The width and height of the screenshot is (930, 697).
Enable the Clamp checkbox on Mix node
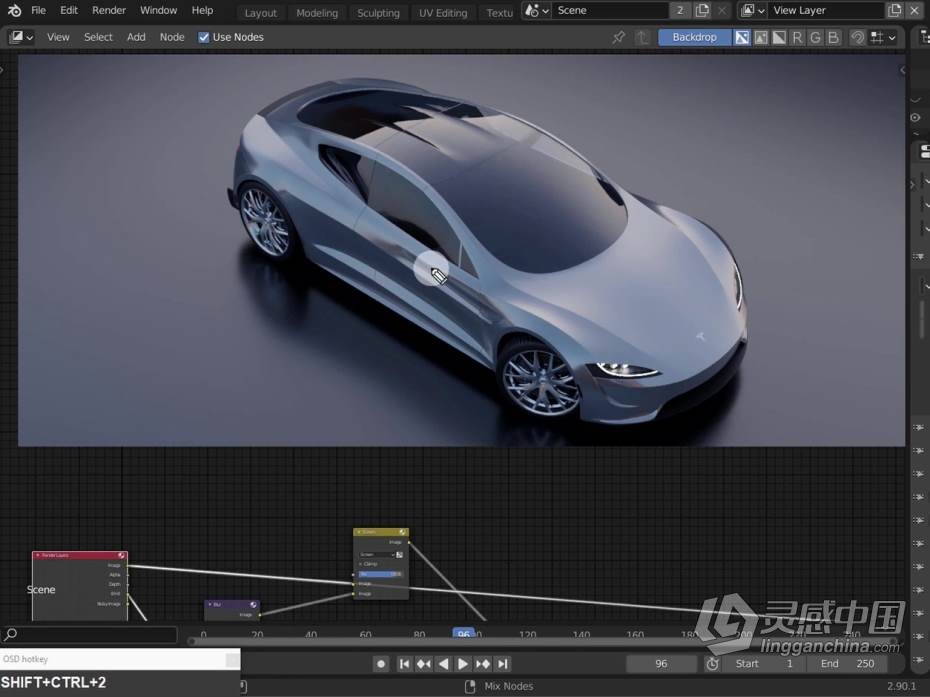tap(361, 564)
